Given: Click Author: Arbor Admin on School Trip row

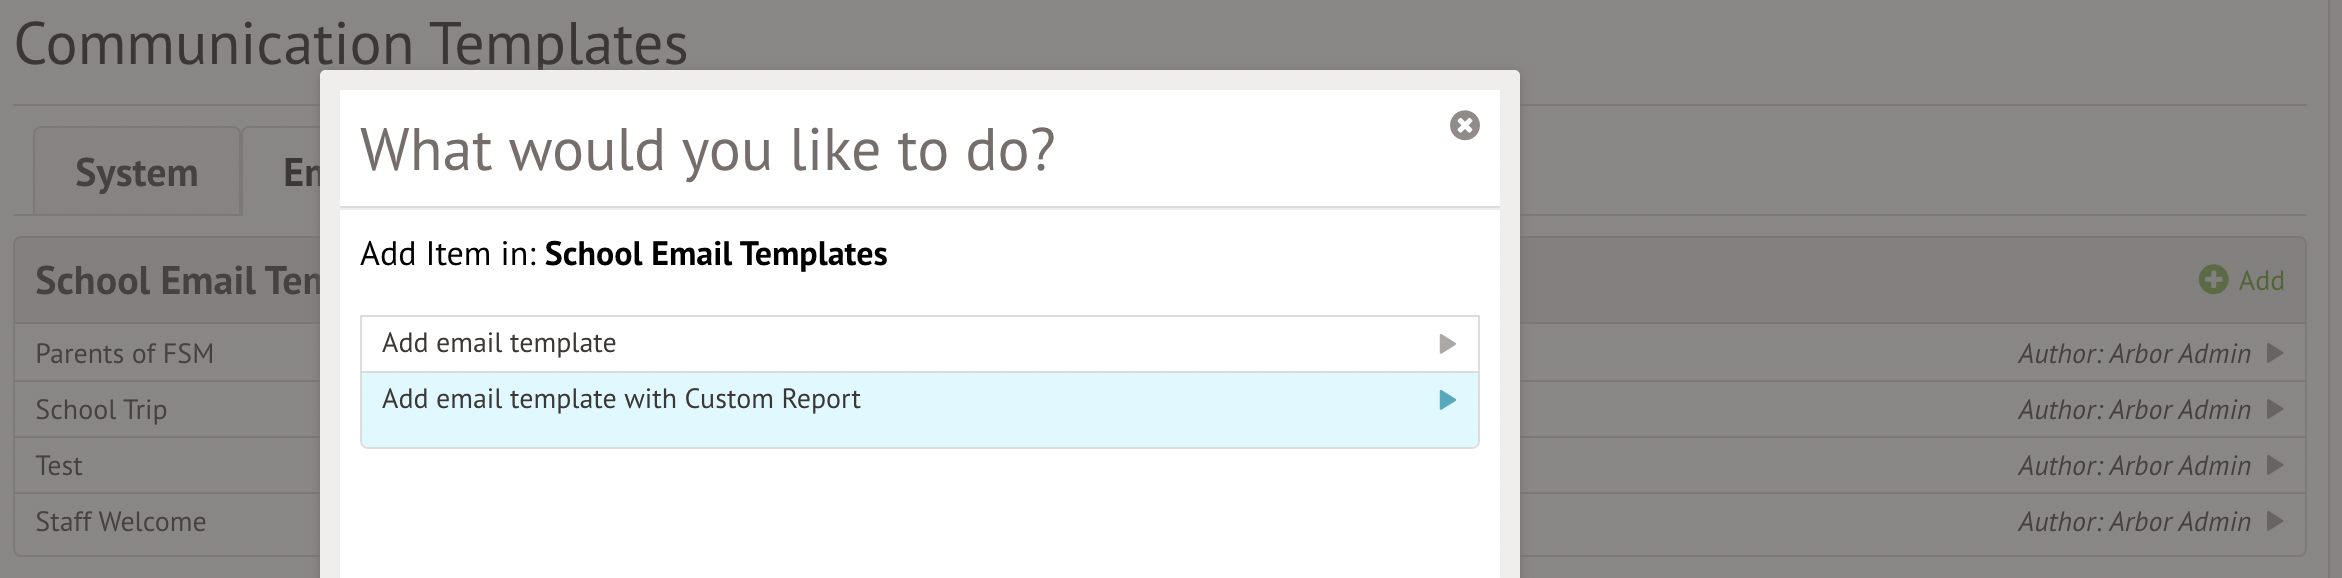Looking at the screenshot, I should (2134, 409).
